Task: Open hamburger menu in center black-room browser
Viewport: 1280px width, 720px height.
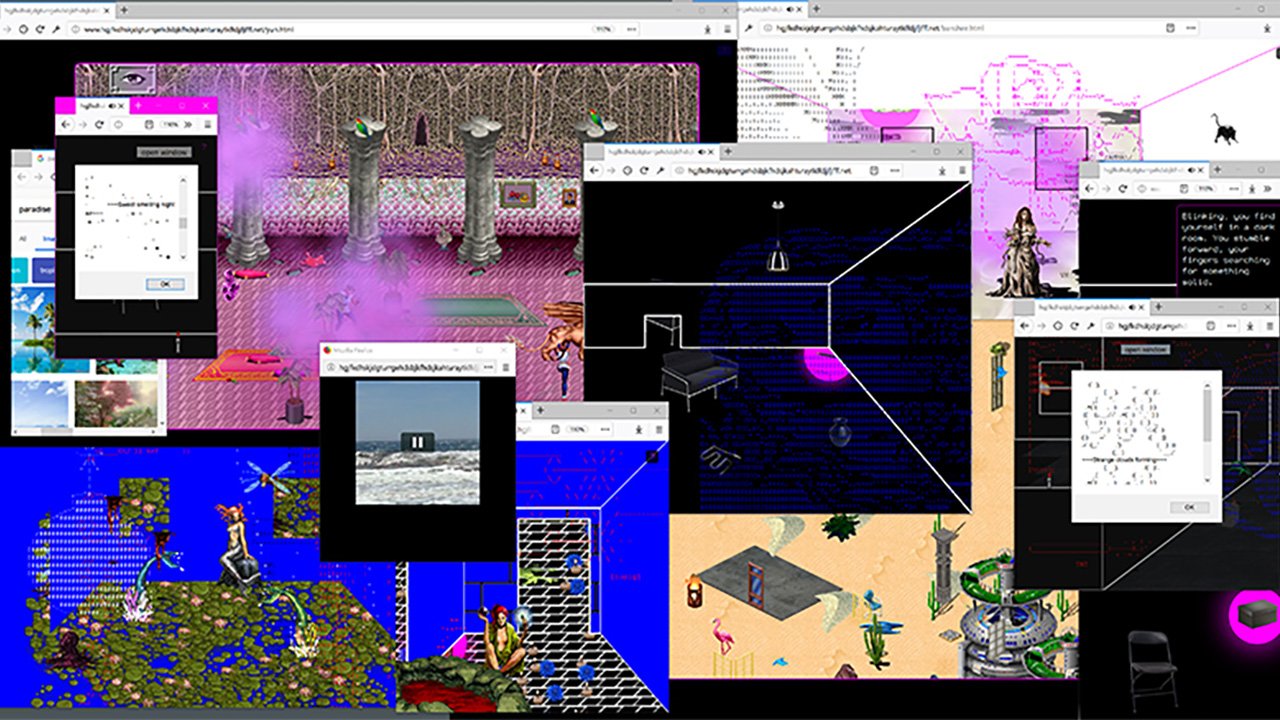Action: [x=962, y=171]
